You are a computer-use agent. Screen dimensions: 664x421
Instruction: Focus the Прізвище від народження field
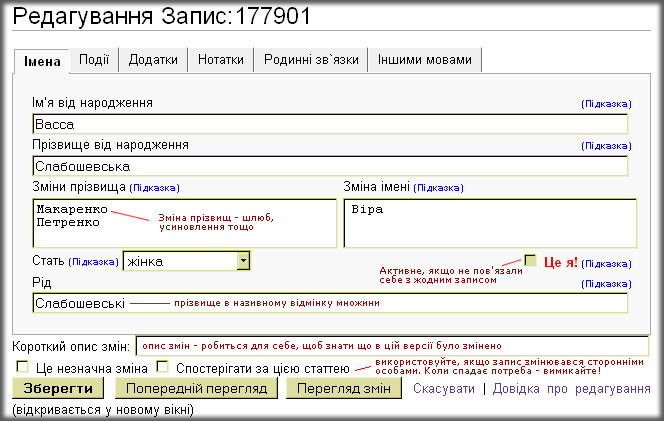pos(329,166)
